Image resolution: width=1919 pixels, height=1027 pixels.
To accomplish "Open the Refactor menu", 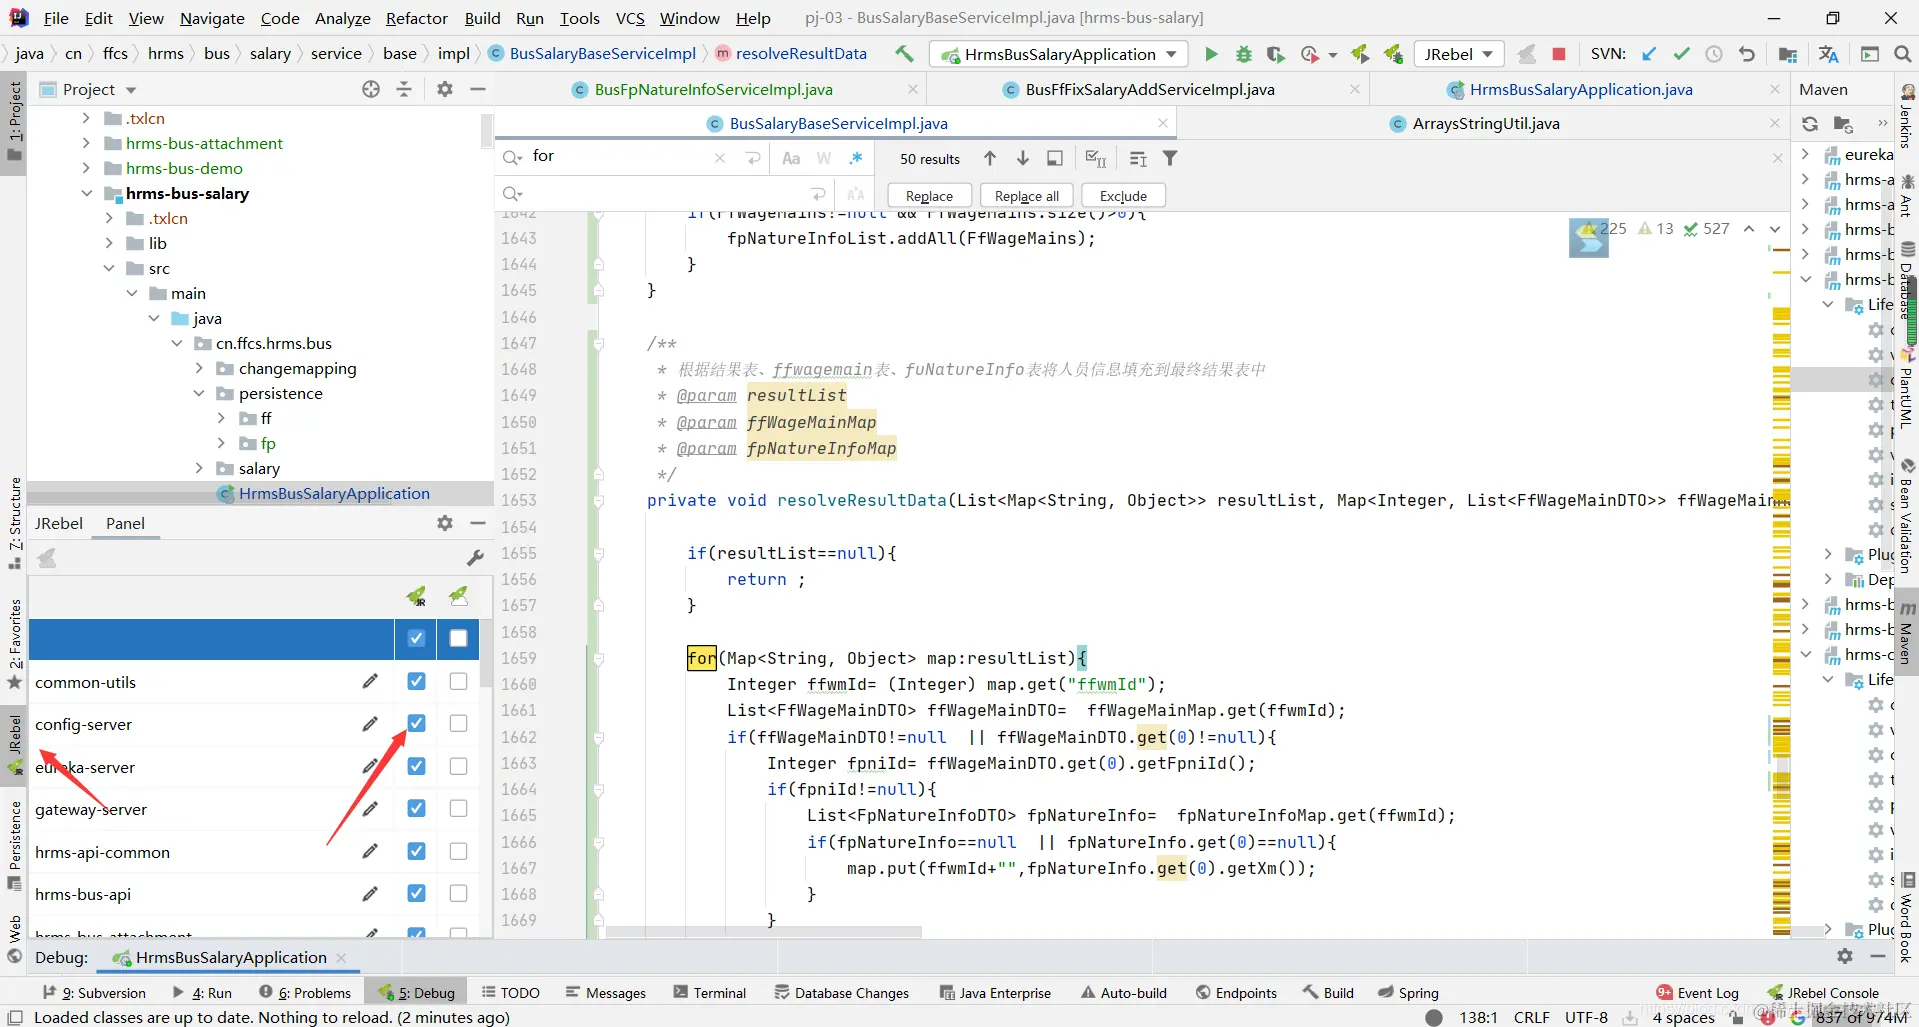I will pos(417,18).
